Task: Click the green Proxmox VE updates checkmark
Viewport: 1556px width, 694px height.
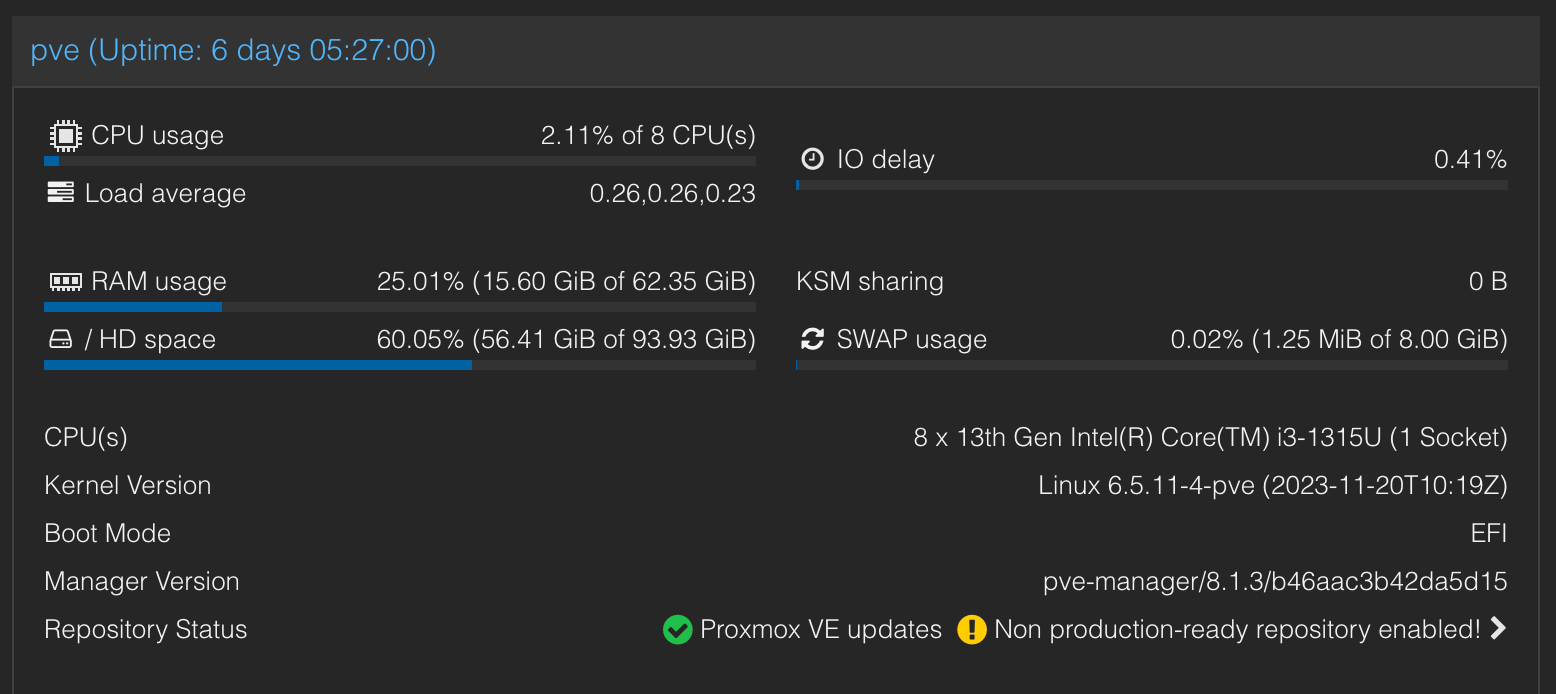Action: pos(677,630)
